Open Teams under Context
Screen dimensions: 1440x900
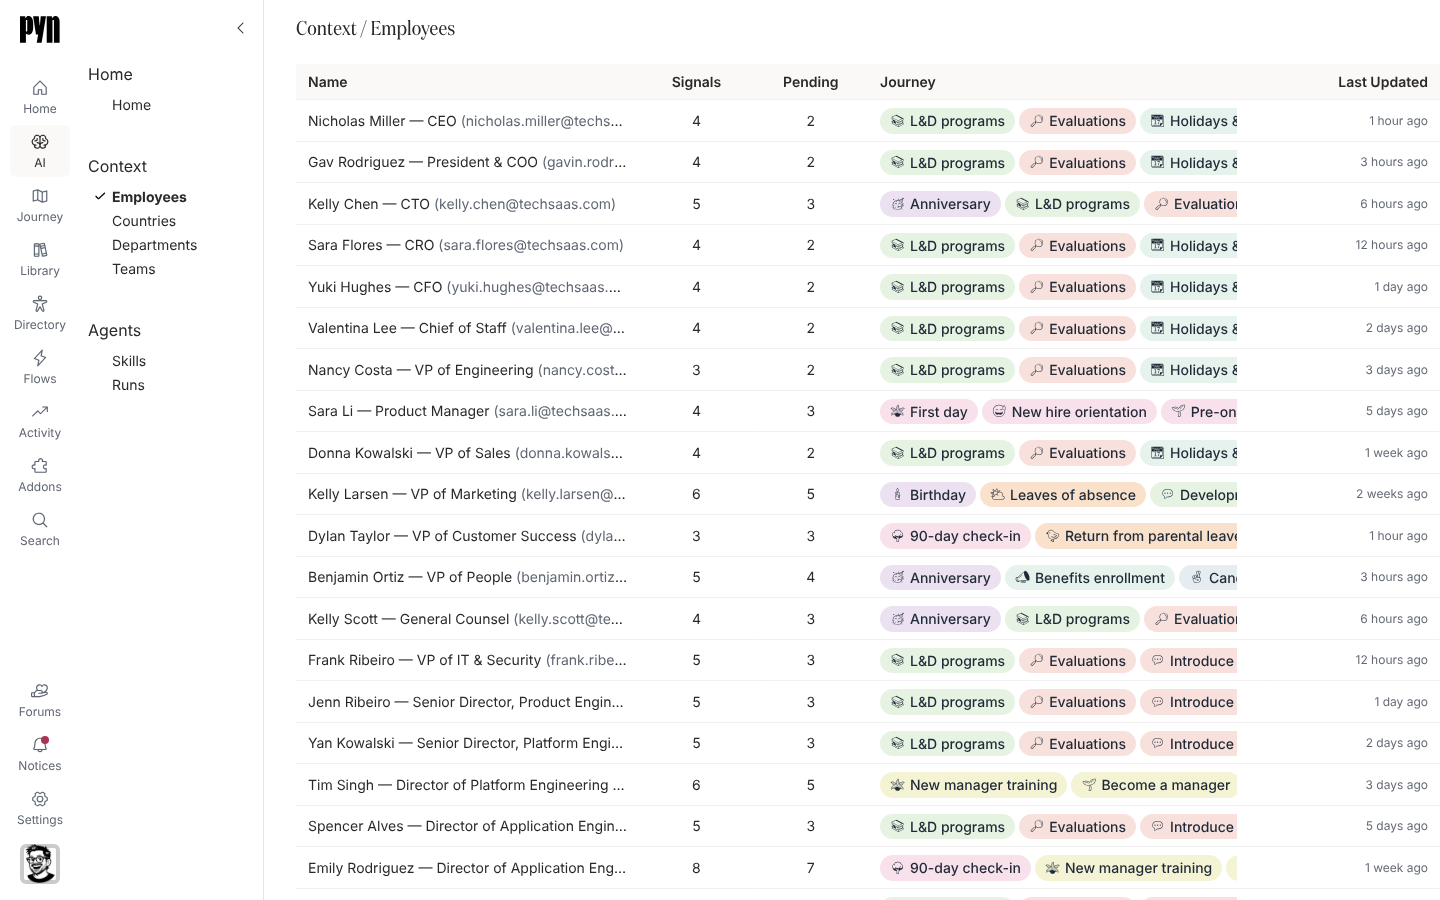point(134,269)
